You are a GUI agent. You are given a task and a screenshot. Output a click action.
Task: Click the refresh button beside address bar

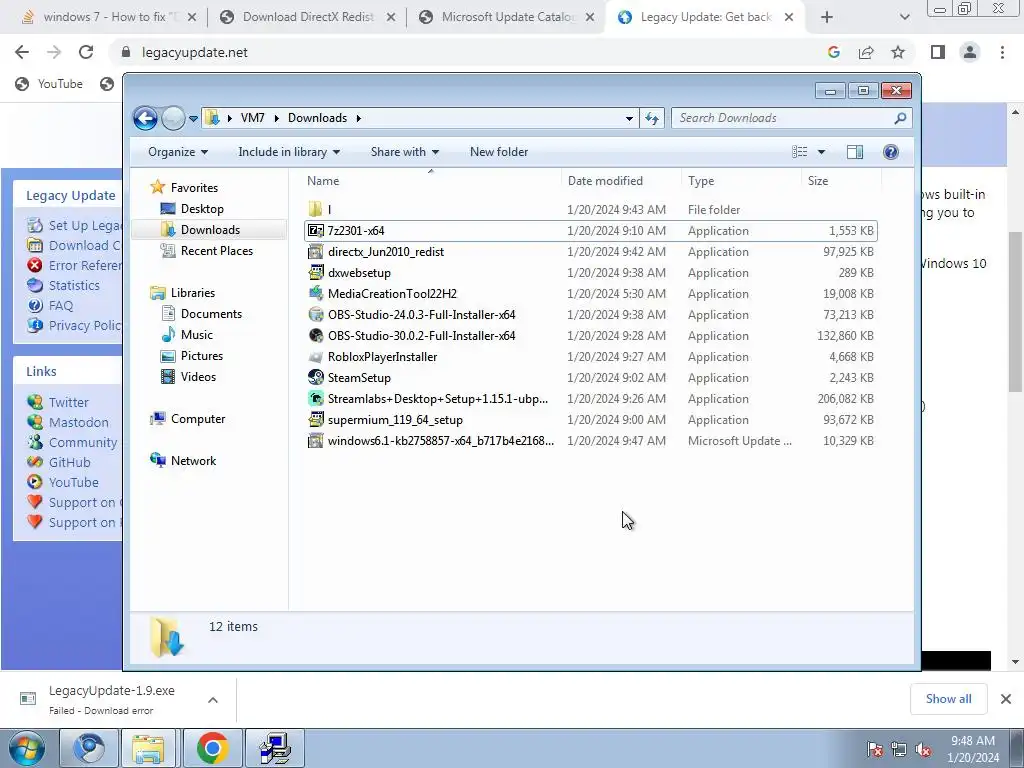coord(652,118)
